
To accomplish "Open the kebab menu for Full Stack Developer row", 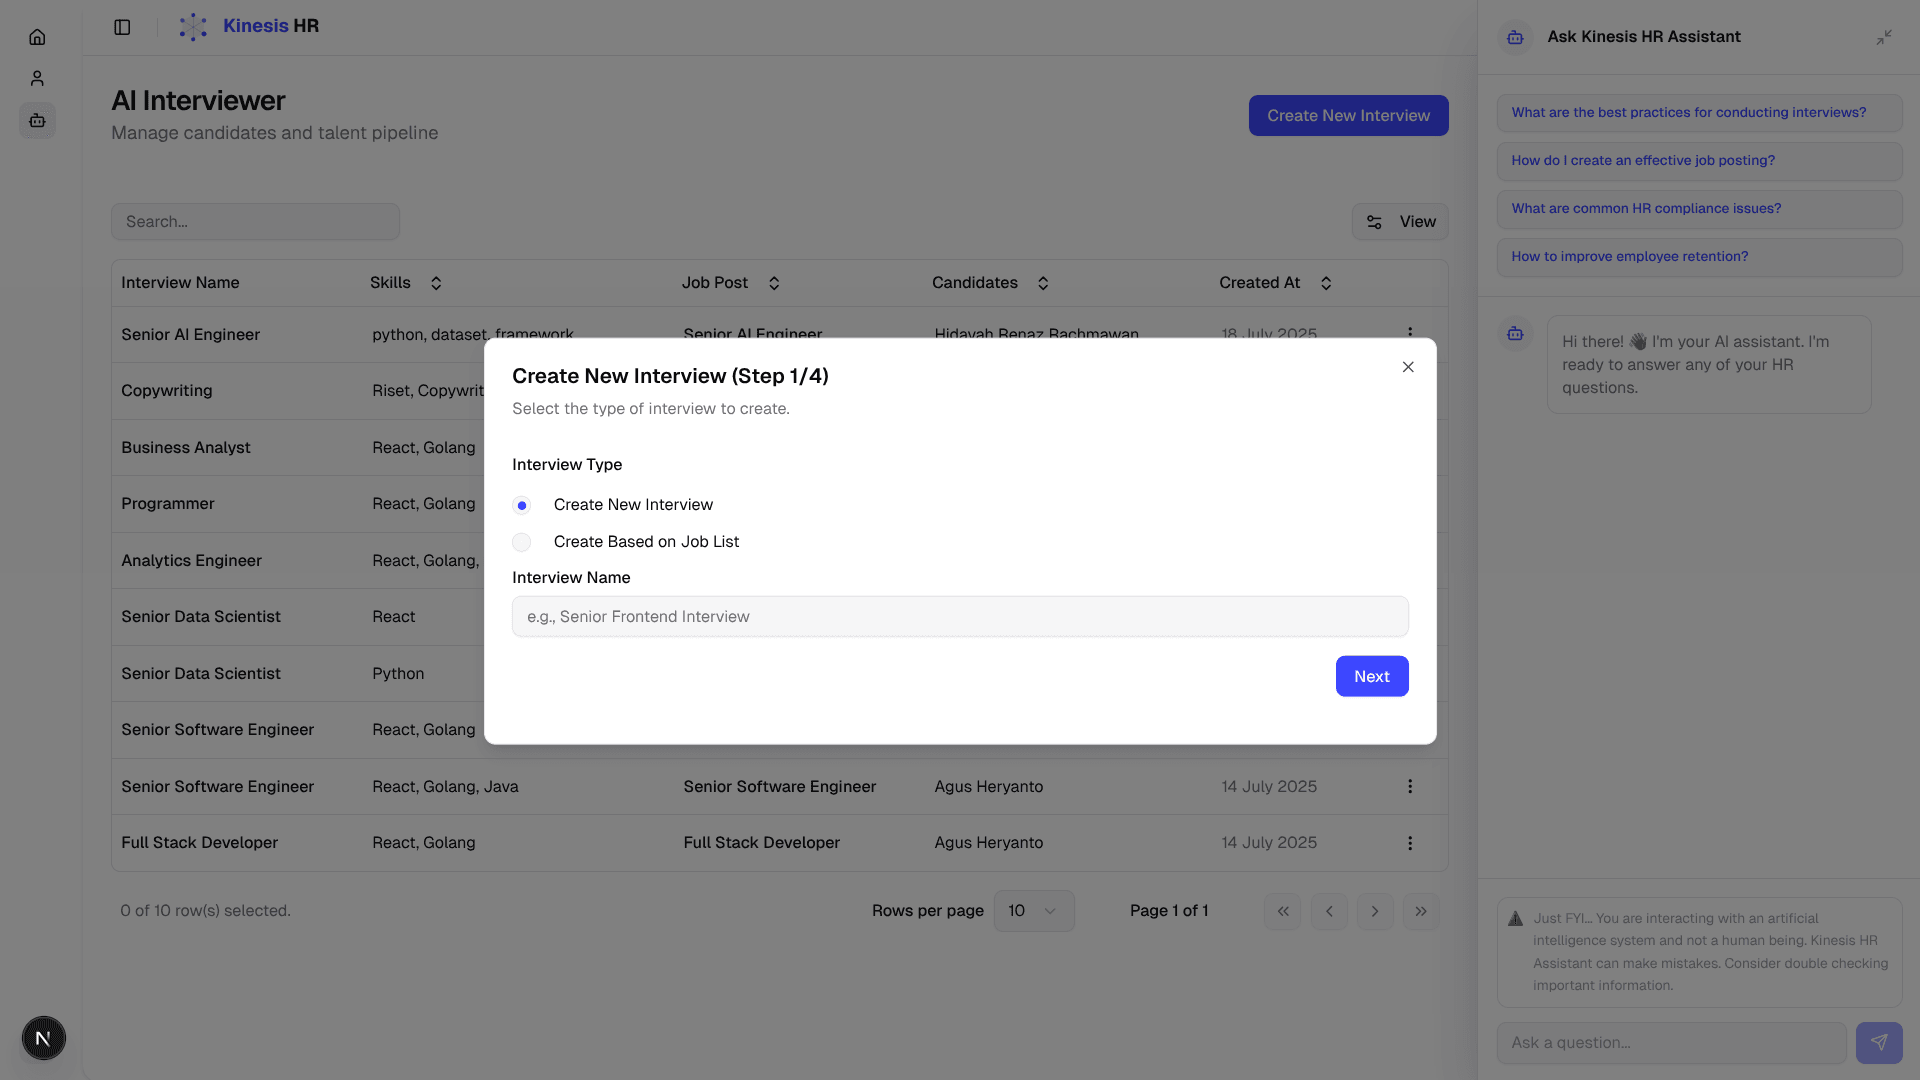I will coord(1409,843).
